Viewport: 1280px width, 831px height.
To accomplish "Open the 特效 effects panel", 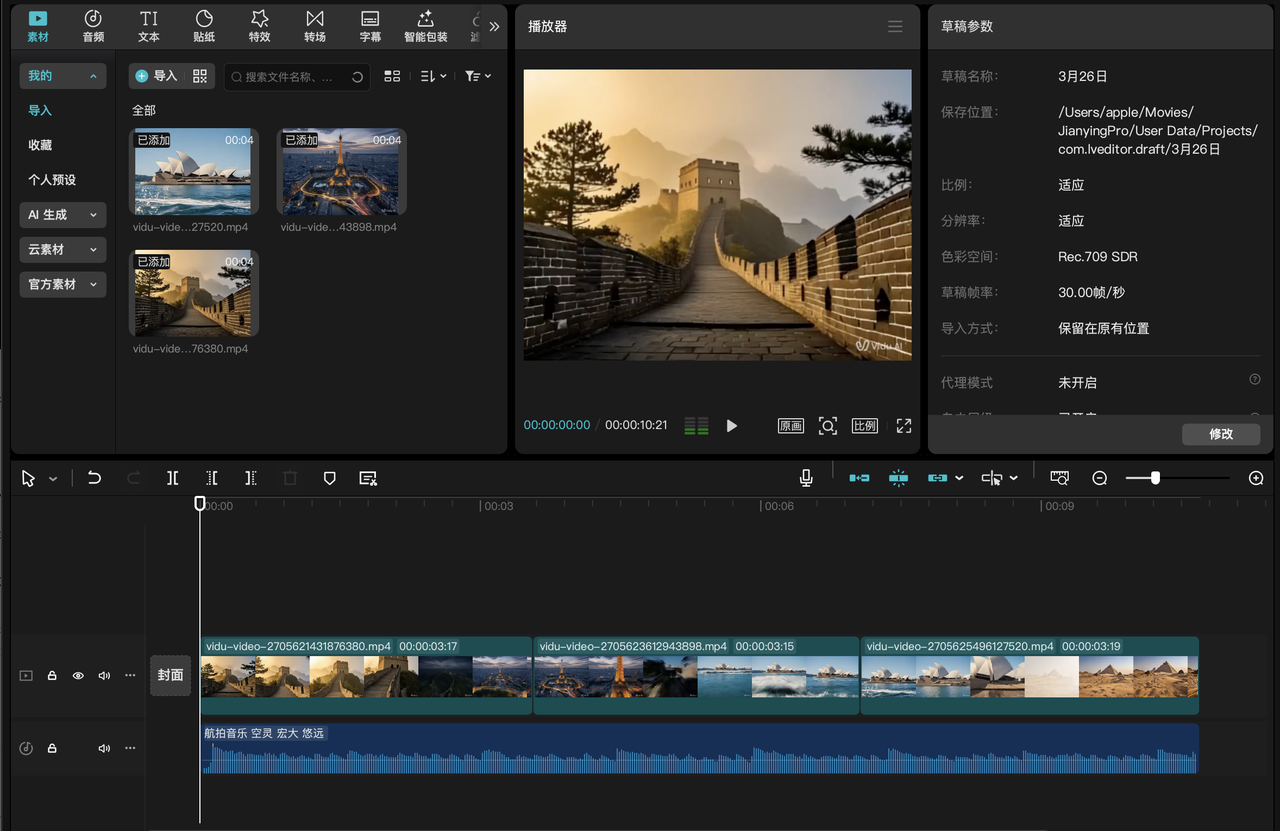I will (x=259, y=26).
